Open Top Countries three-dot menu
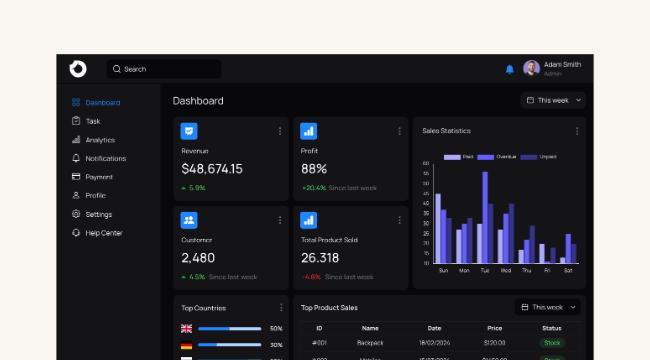Screen dimensions: 650x360 tap(281, 308)
